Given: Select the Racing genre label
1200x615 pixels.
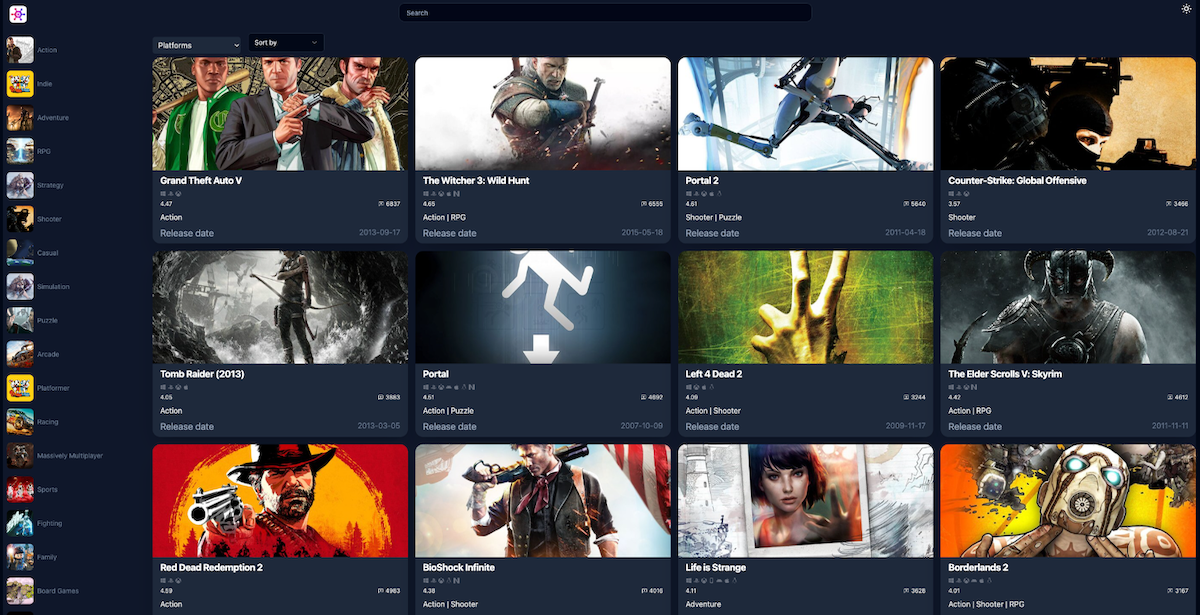Looking at the screenshot, I should click(48, 422).
